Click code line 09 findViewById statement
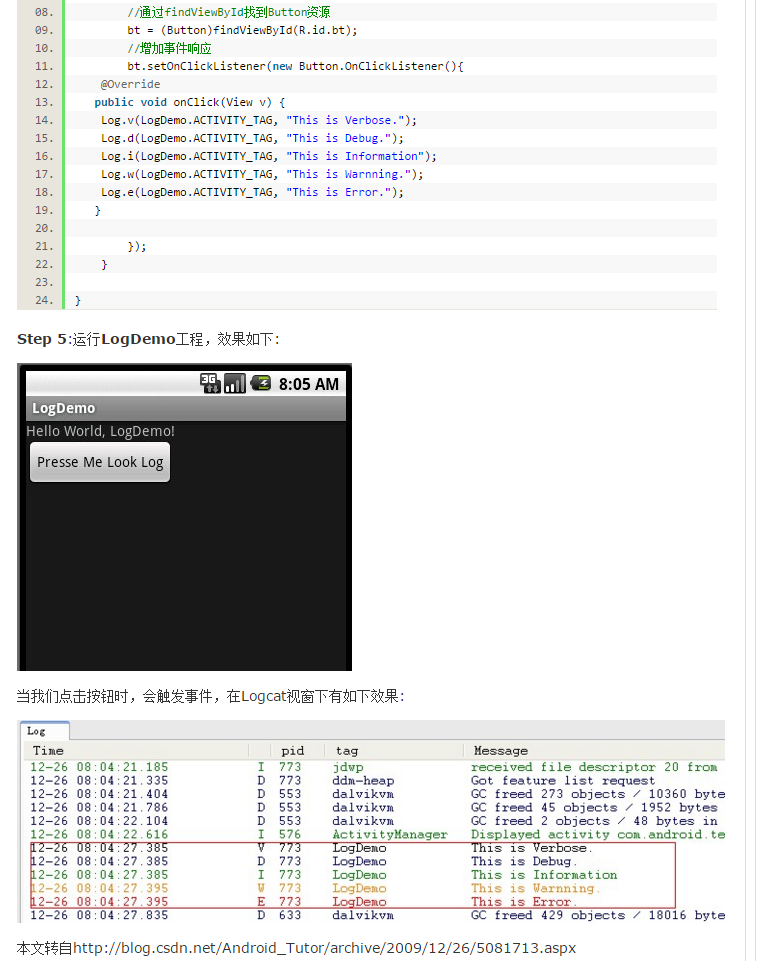Screen dimensions: 768x961 tap(242, 30)
